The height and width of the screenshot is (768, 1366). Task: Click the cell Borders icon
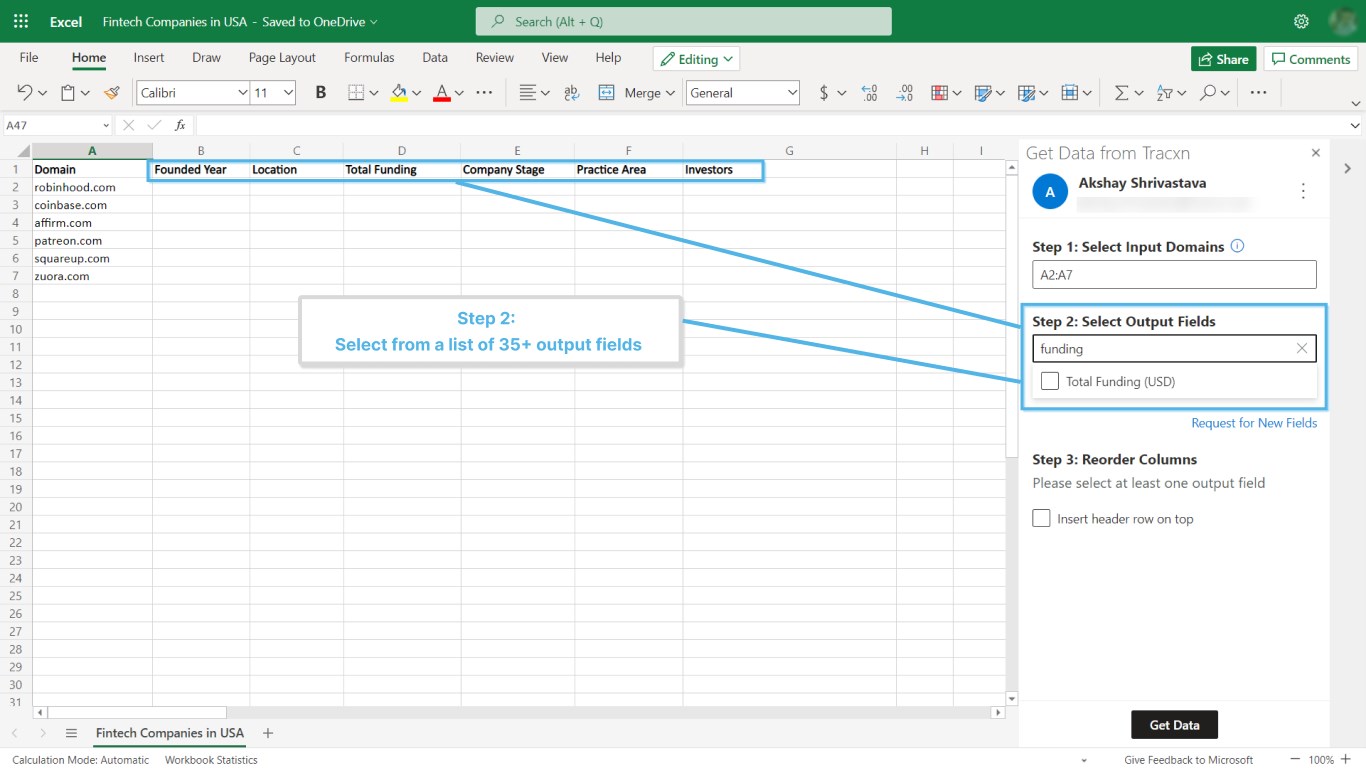pos(356,93)
